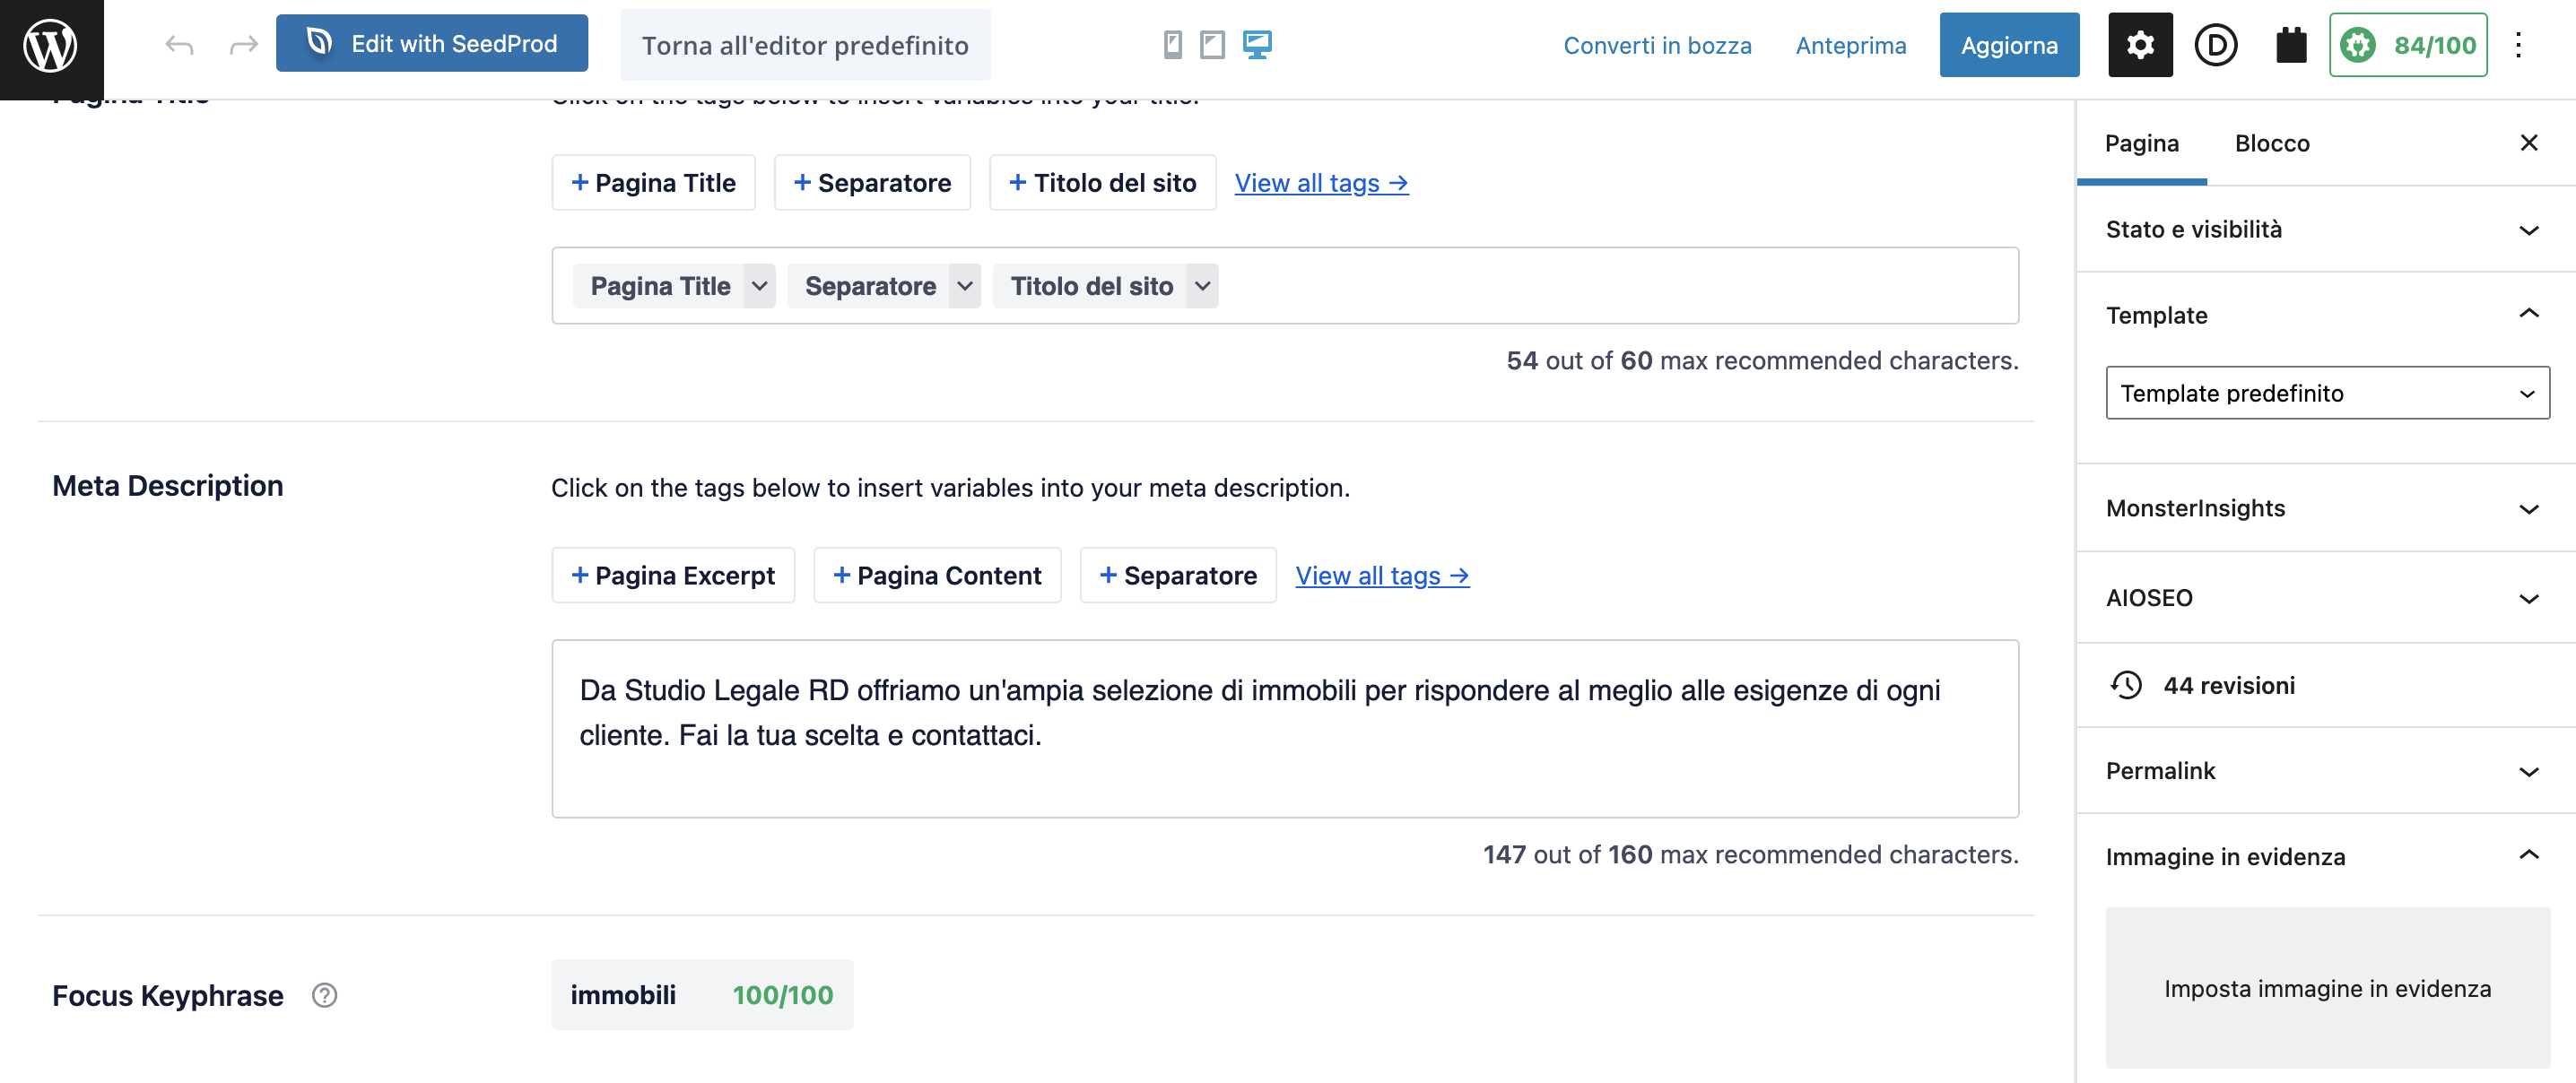Open Separatore tag dropdown arrow
The width and height of the screenshot is (2576, 1083).
tap(964, 286)
